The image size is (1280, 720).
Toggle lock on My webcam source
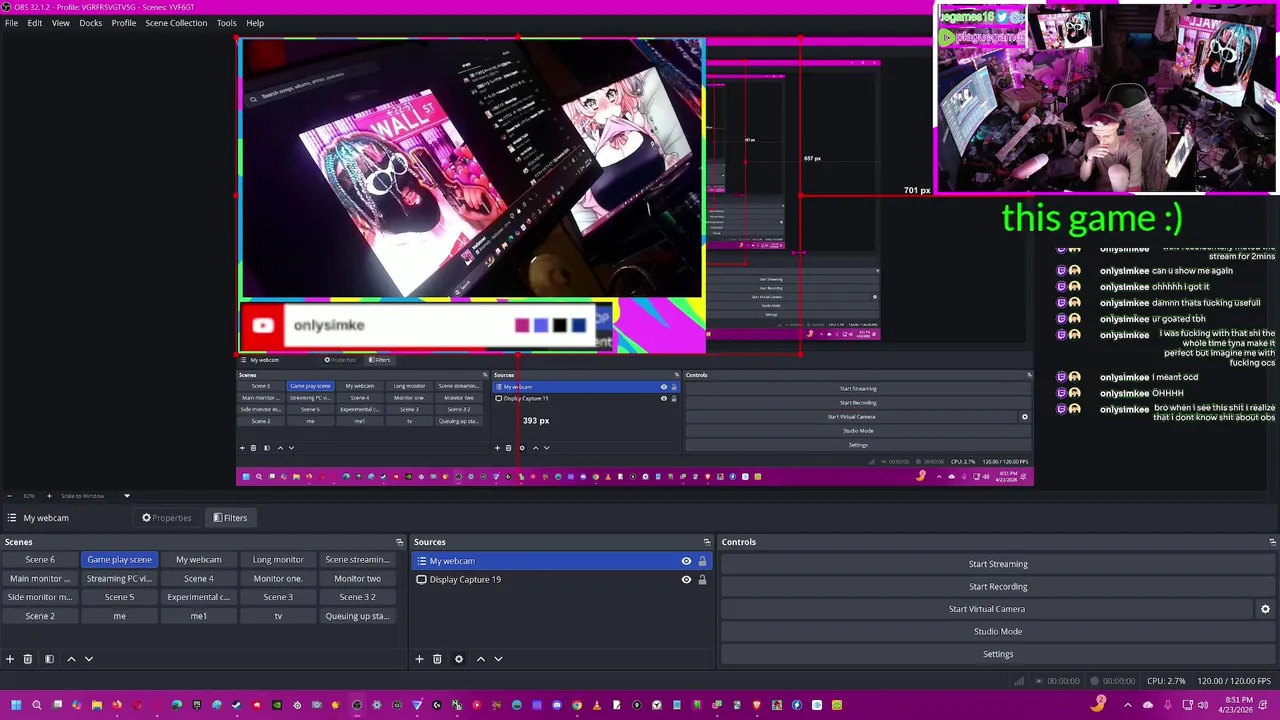[702, 561]
